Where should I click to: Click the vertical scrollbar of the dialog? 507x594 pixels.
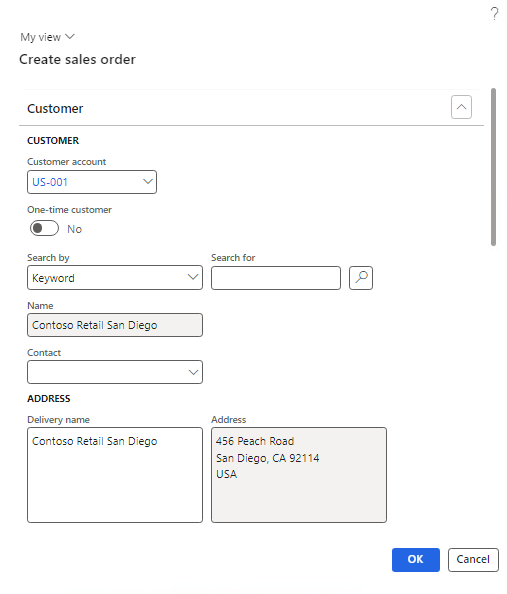pyautogui.click(x=493, y=167)
